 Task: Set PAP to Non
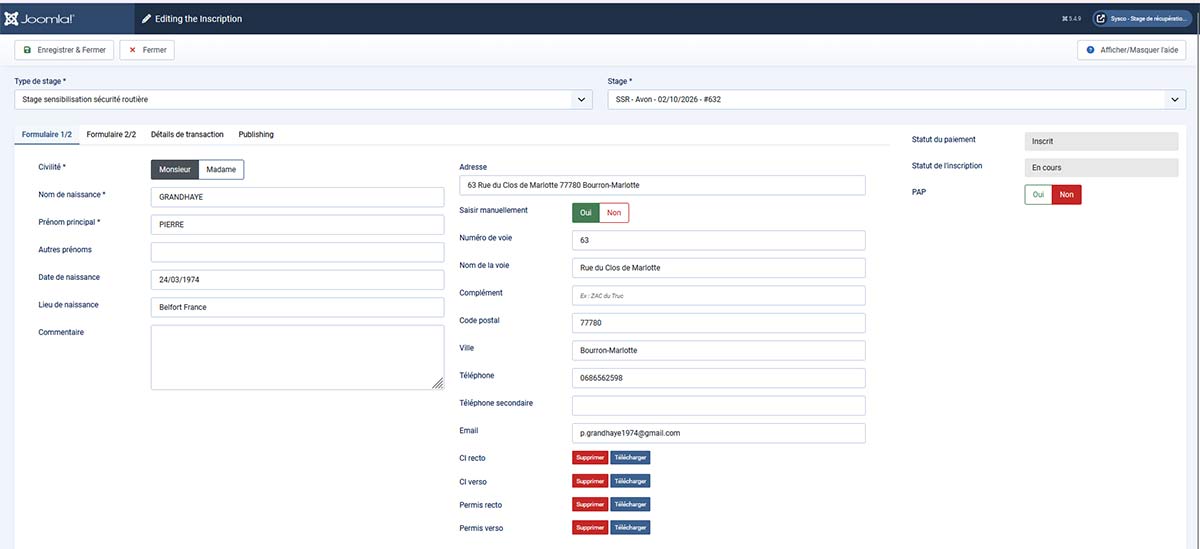(1067, 195)
